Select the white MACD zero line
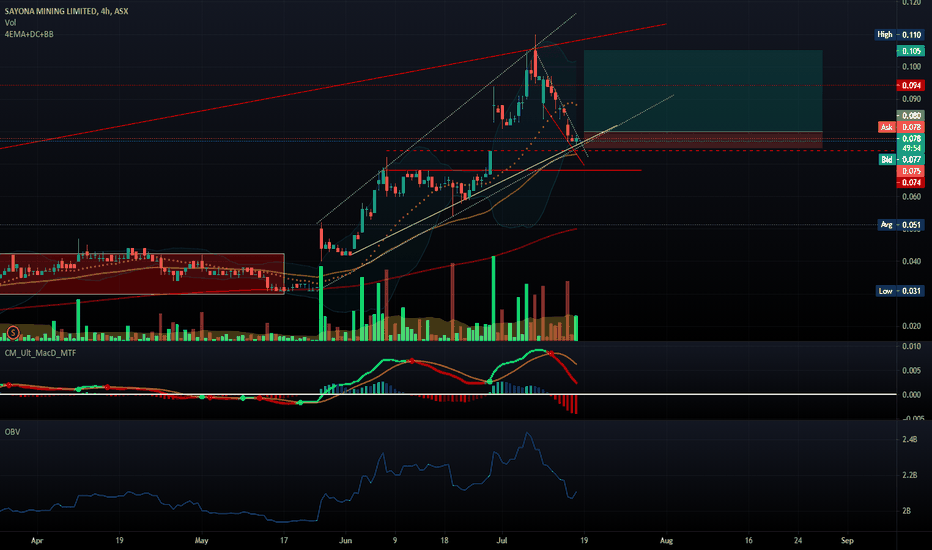 tap(448, 394)
